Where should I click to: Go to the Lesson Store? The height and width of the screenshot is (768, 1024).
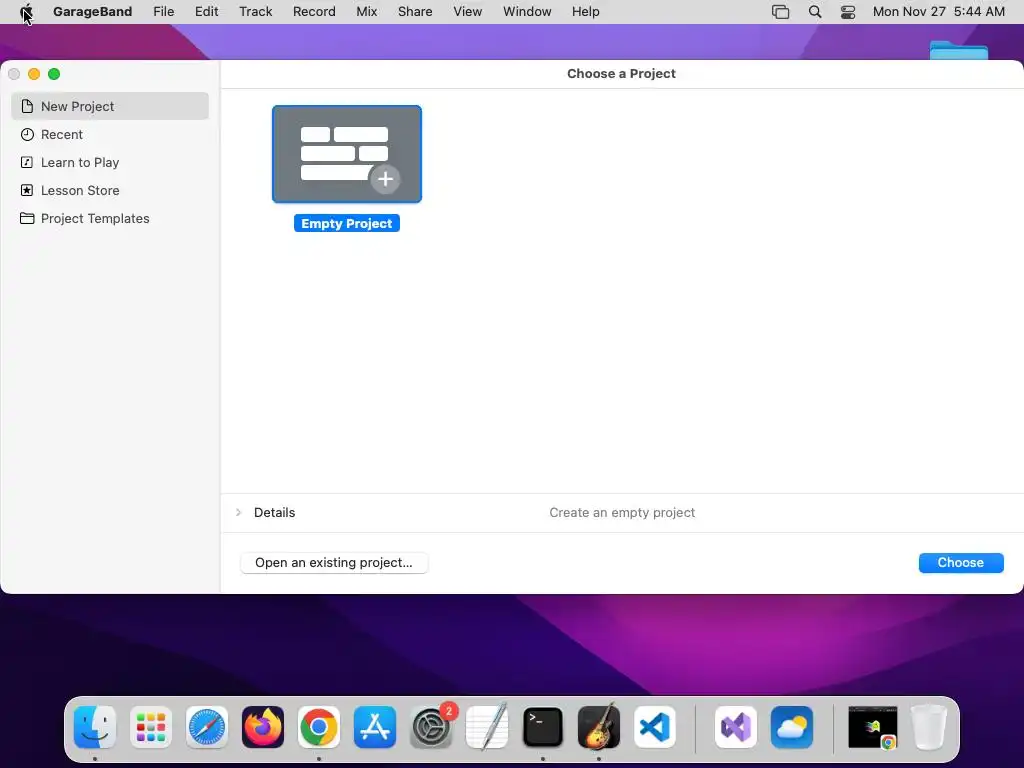[110, 191]
